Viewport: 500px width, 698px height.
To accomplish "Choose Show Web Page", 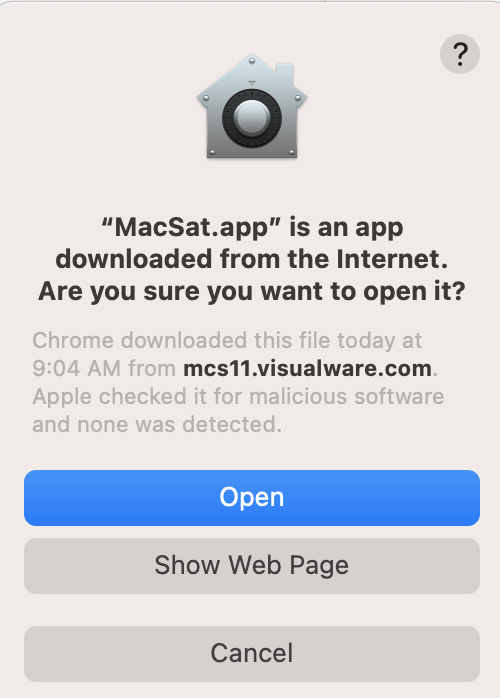I will 252,566.
